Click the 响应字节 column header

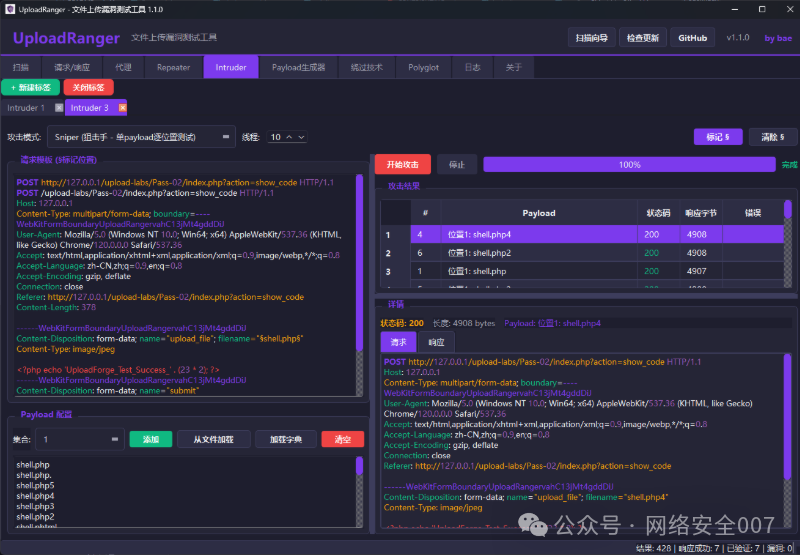coord(701,213)
